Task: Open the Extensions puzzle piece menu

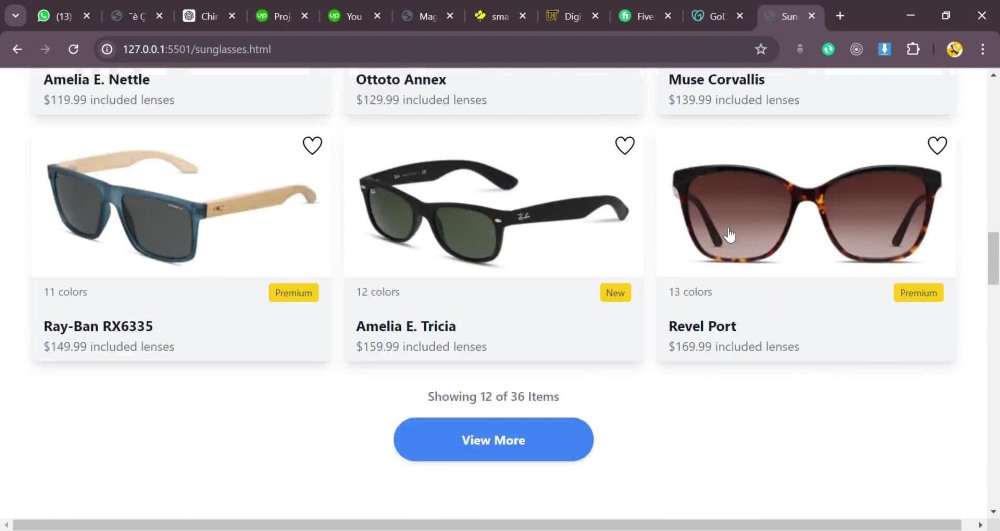Action: point(913,49)
